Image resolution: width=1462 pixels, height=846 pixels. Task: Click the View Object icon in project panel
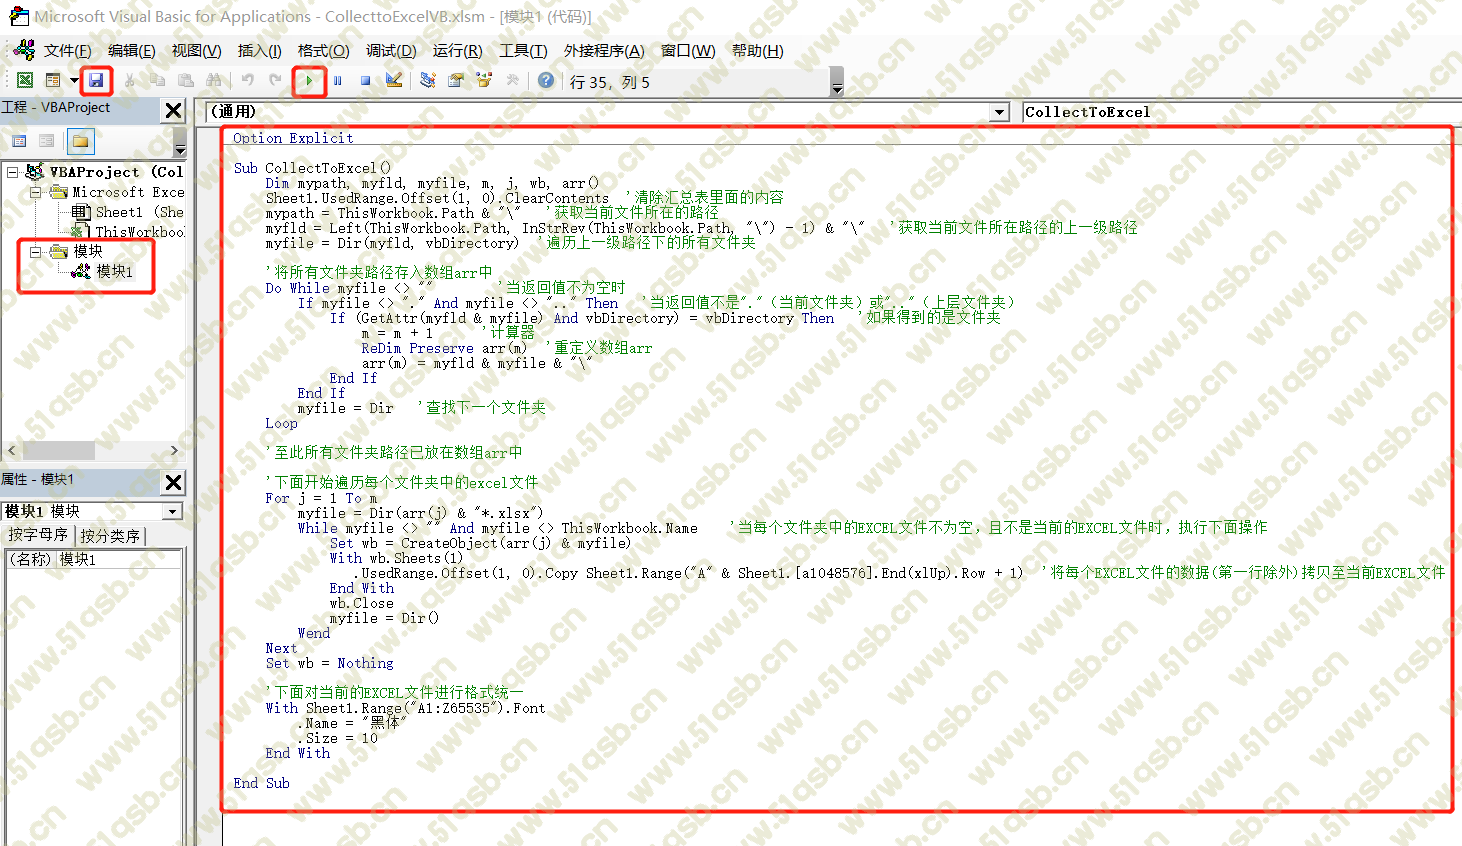(x=47, y=141)
